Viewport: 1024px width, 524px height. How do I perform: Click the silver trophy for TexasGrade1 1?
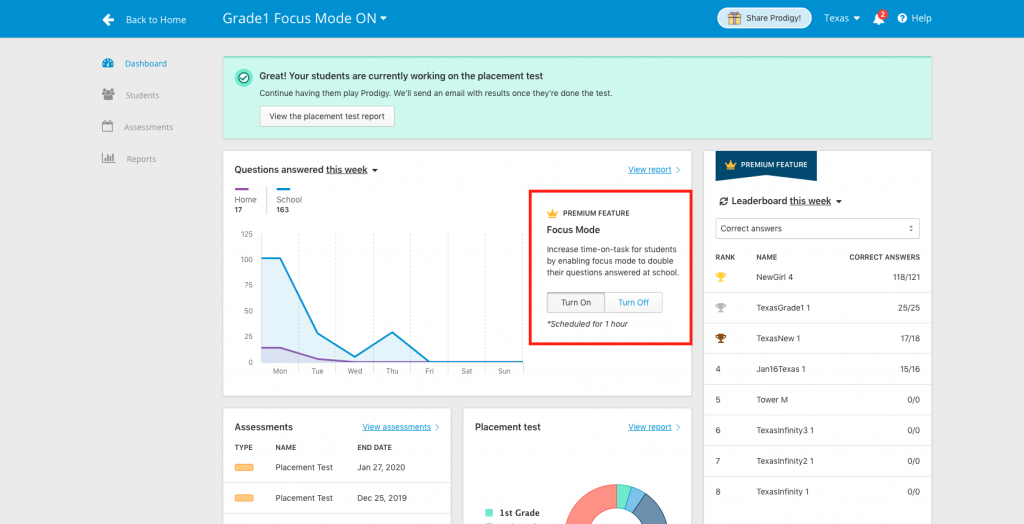(720, 308)
